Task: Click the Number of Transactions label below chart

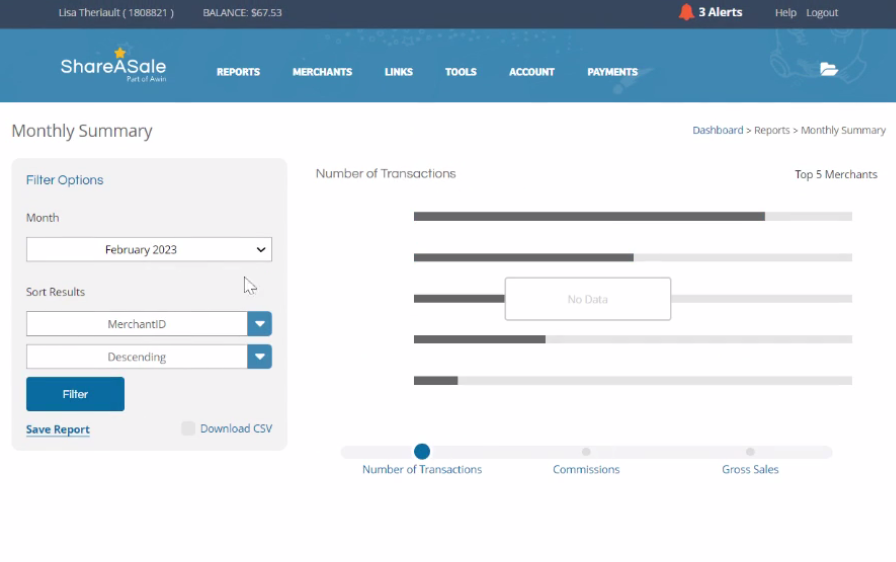Action: click(422, 469)
